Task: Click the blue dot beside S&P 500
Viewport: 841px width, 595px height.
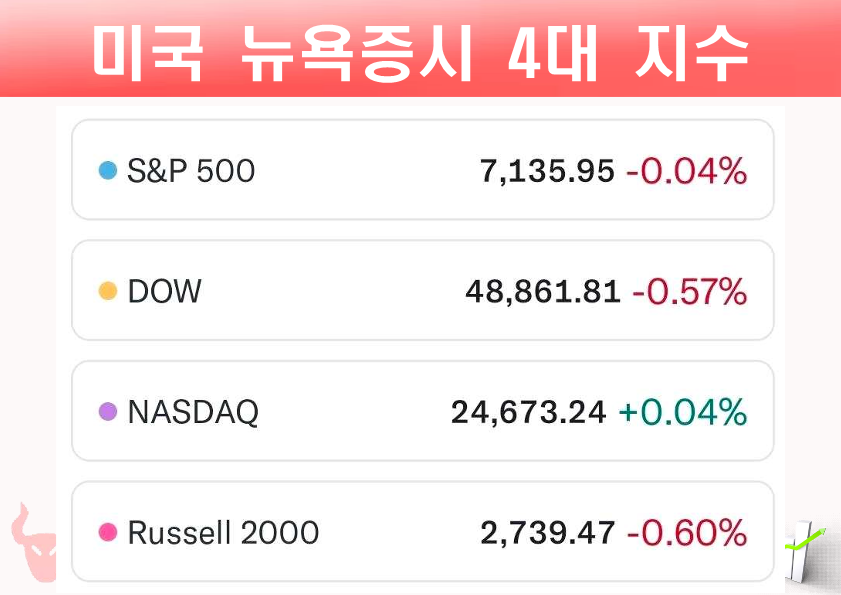Action: click(x=108, y=171)
